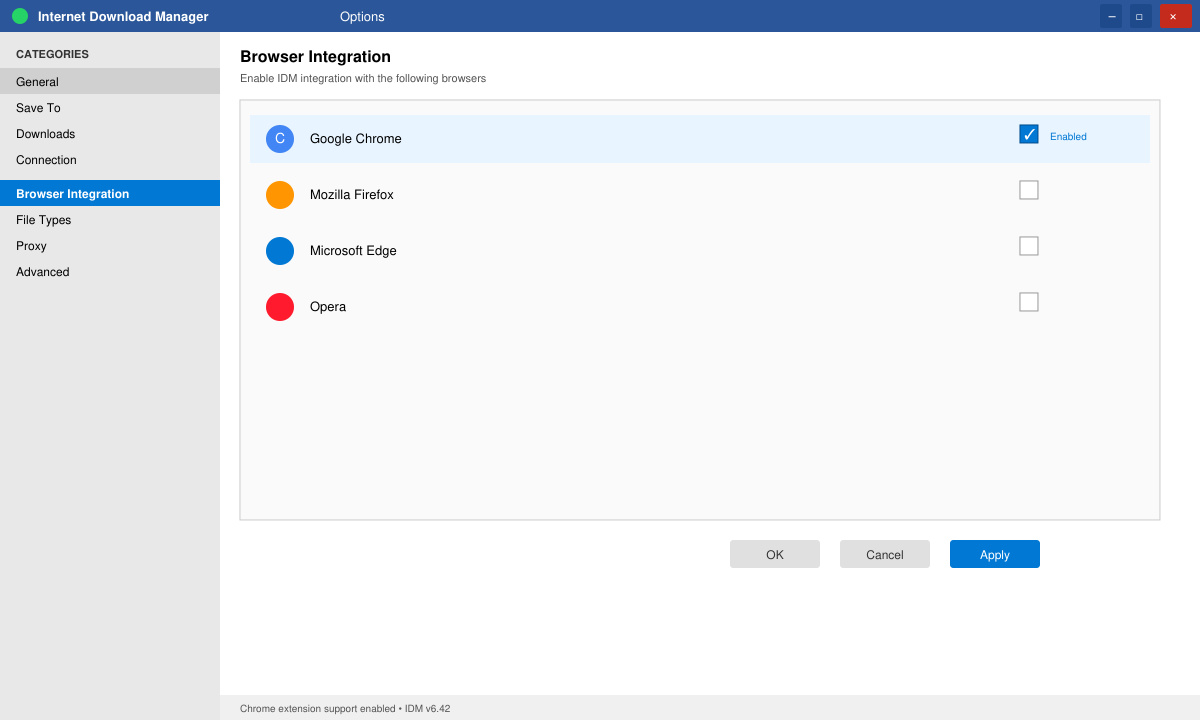The image size is (1200, 720).
Task: Open the Save To category
Action: (x=110, y=108)
